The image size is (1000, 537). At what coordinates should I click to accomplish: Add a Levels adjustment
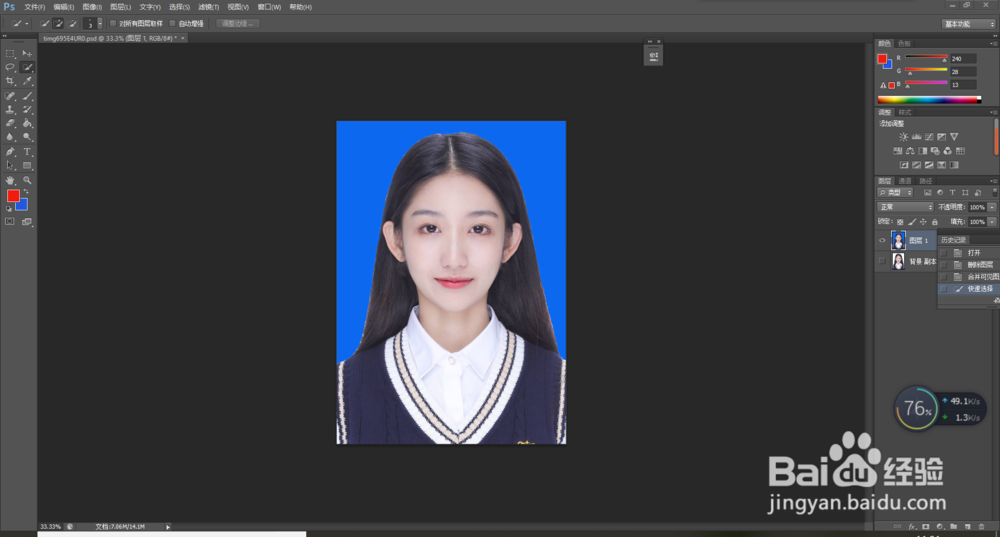916,136
